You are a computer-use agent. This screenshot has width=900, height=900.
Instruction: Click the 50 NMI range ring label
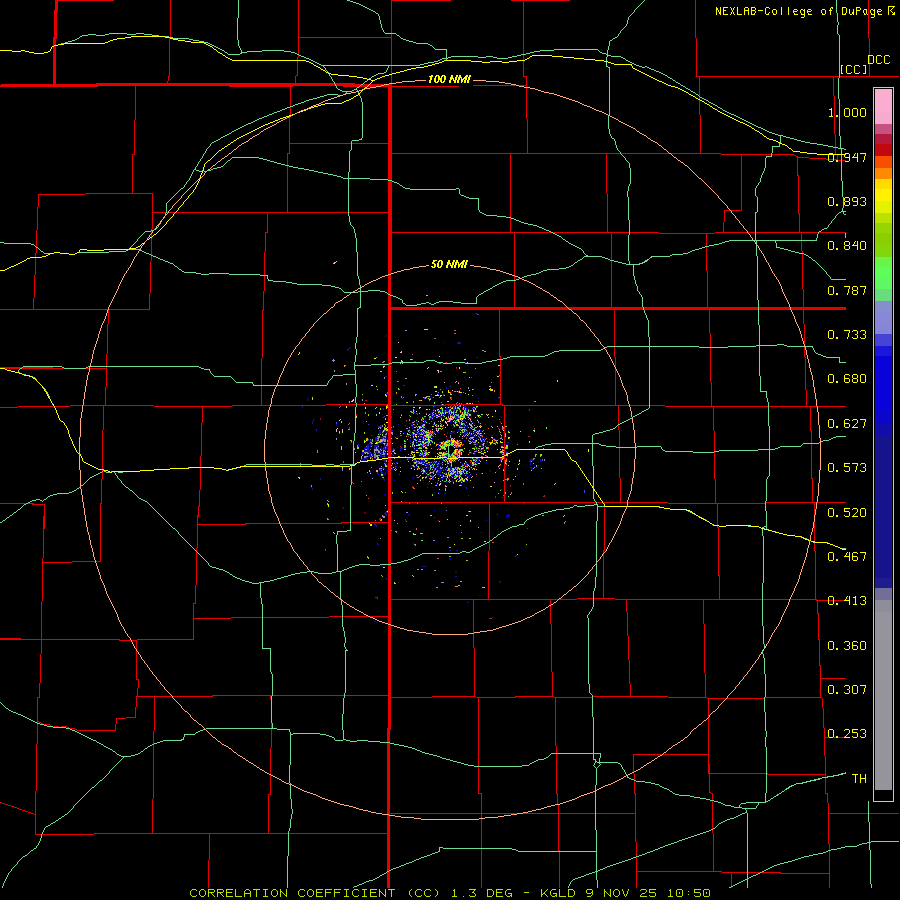pyautogui.click(x=449, y=264)
